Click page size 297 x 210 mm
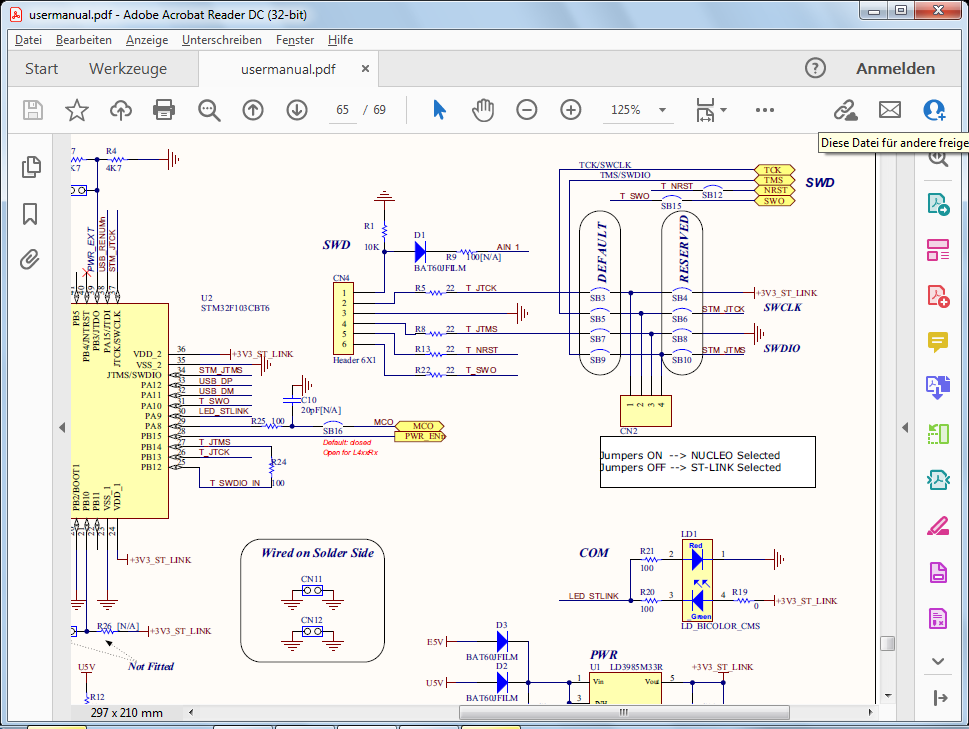 [x=127, y=712]
